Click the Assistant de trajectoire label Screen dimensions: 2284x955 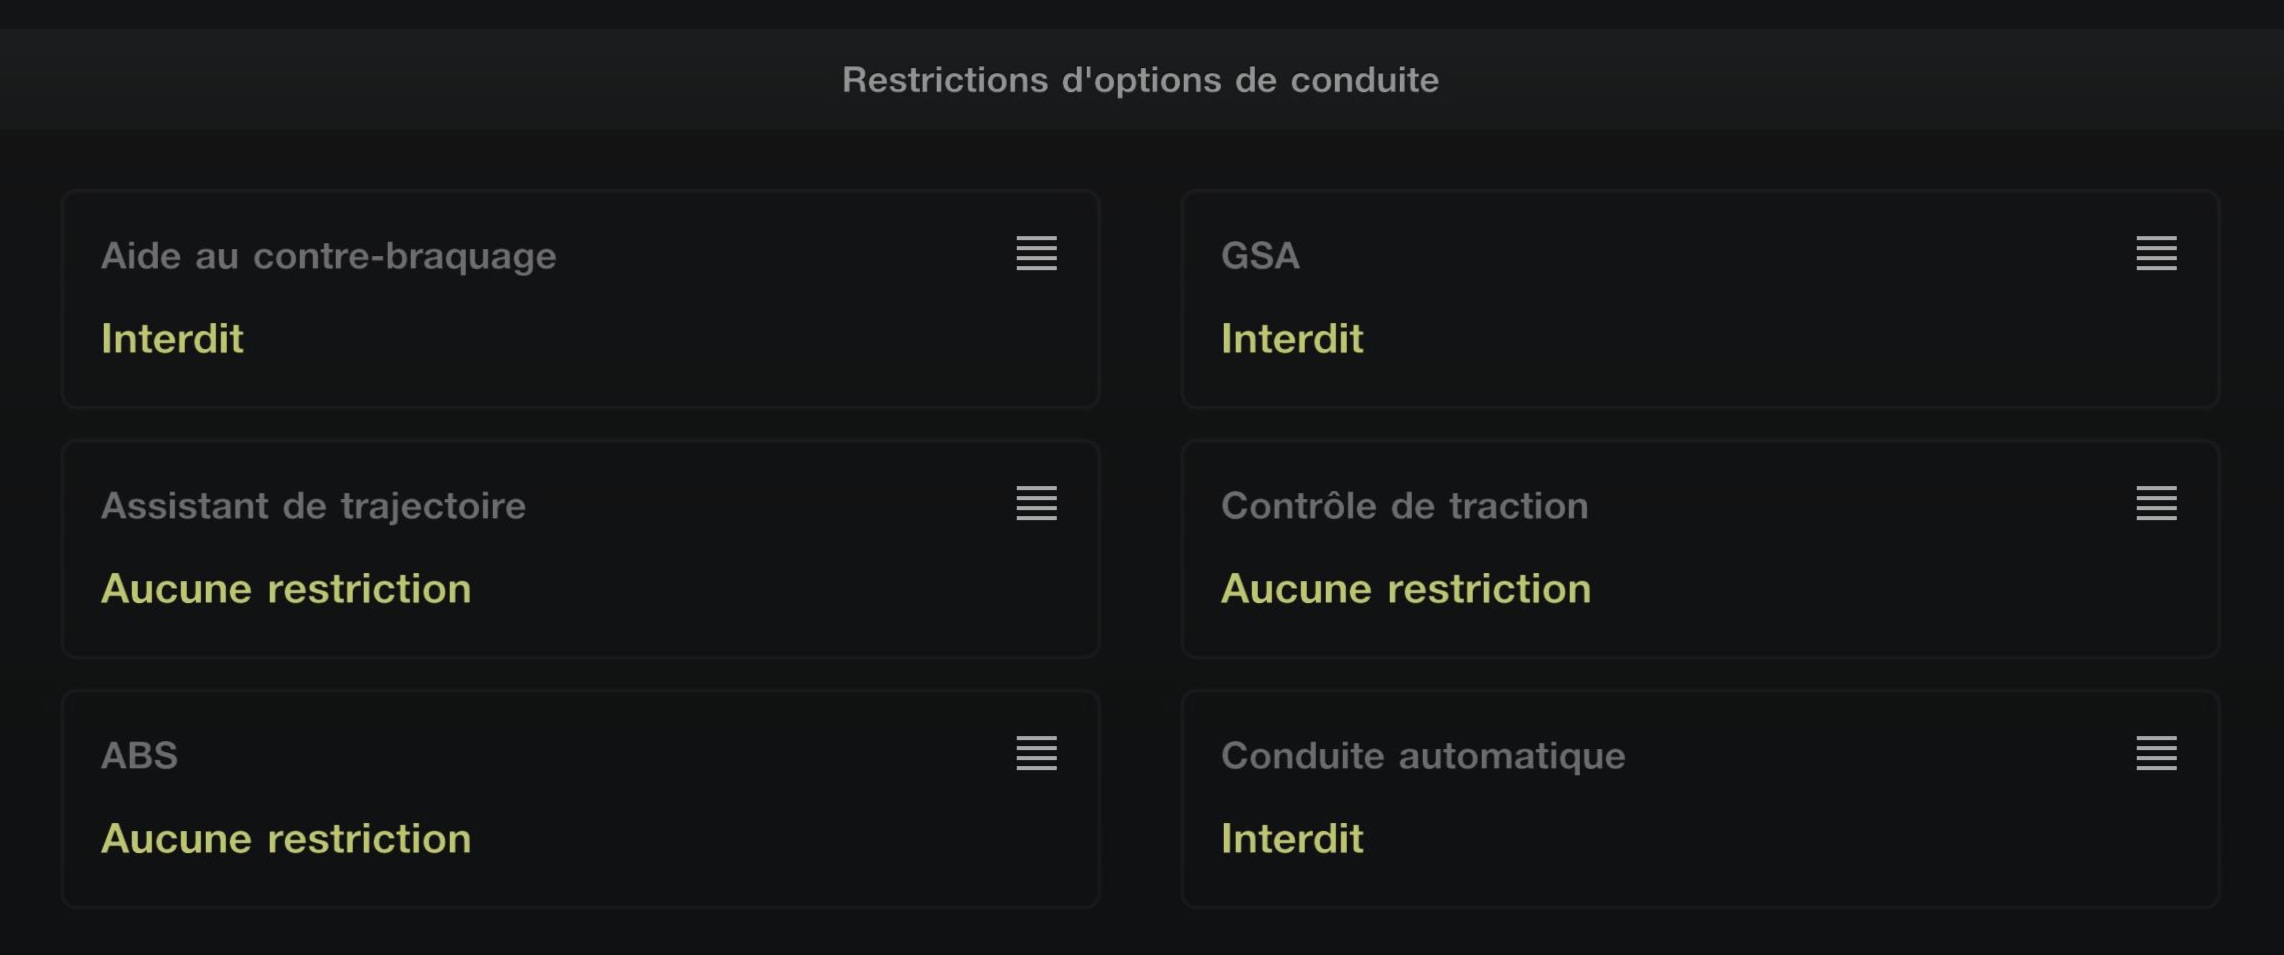[x=313, y=506]
